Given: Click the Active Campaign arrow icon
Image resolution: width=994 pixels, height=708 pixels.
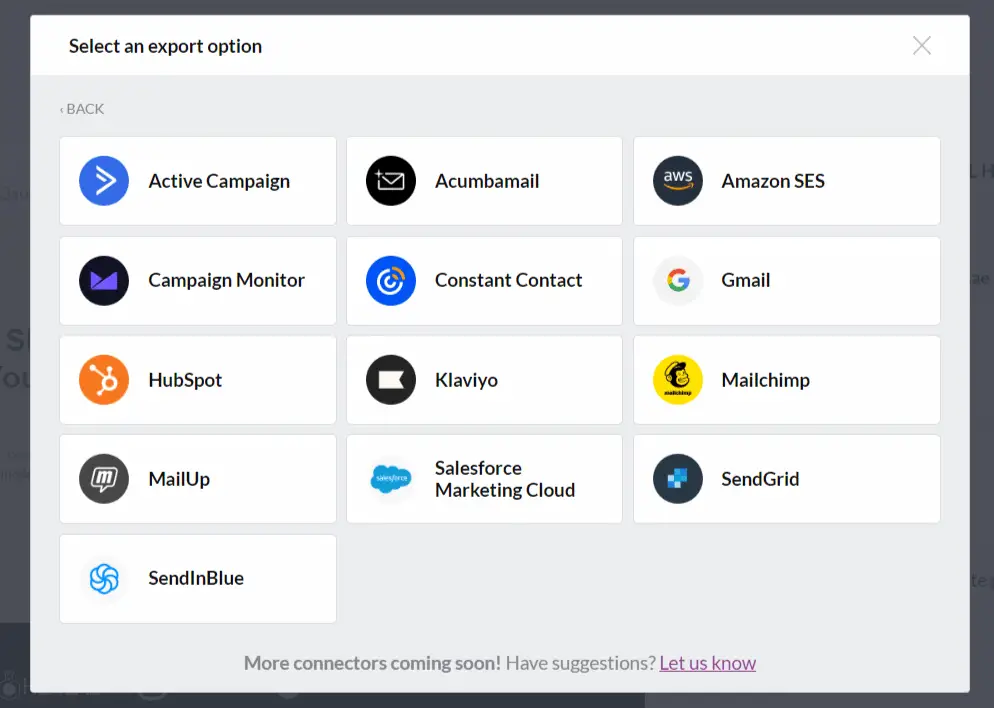Looking at the screenshot, I should [x=104, y=181].
